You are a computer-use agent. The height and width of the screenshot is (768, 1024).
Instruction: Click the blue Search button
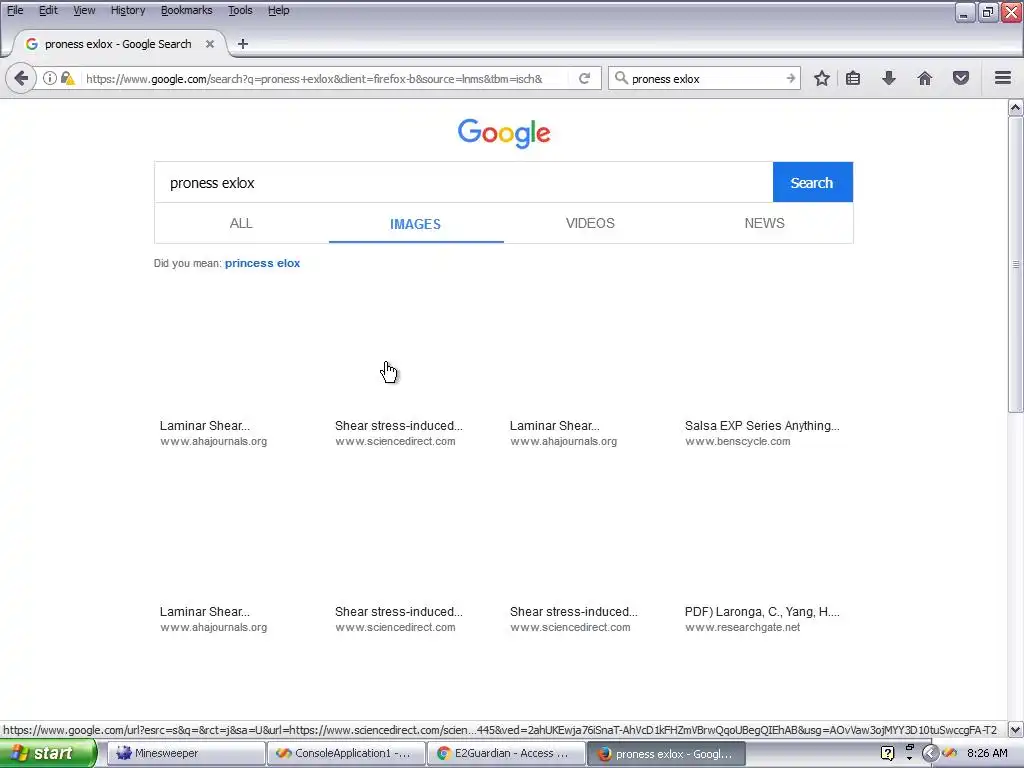point(812,182)
